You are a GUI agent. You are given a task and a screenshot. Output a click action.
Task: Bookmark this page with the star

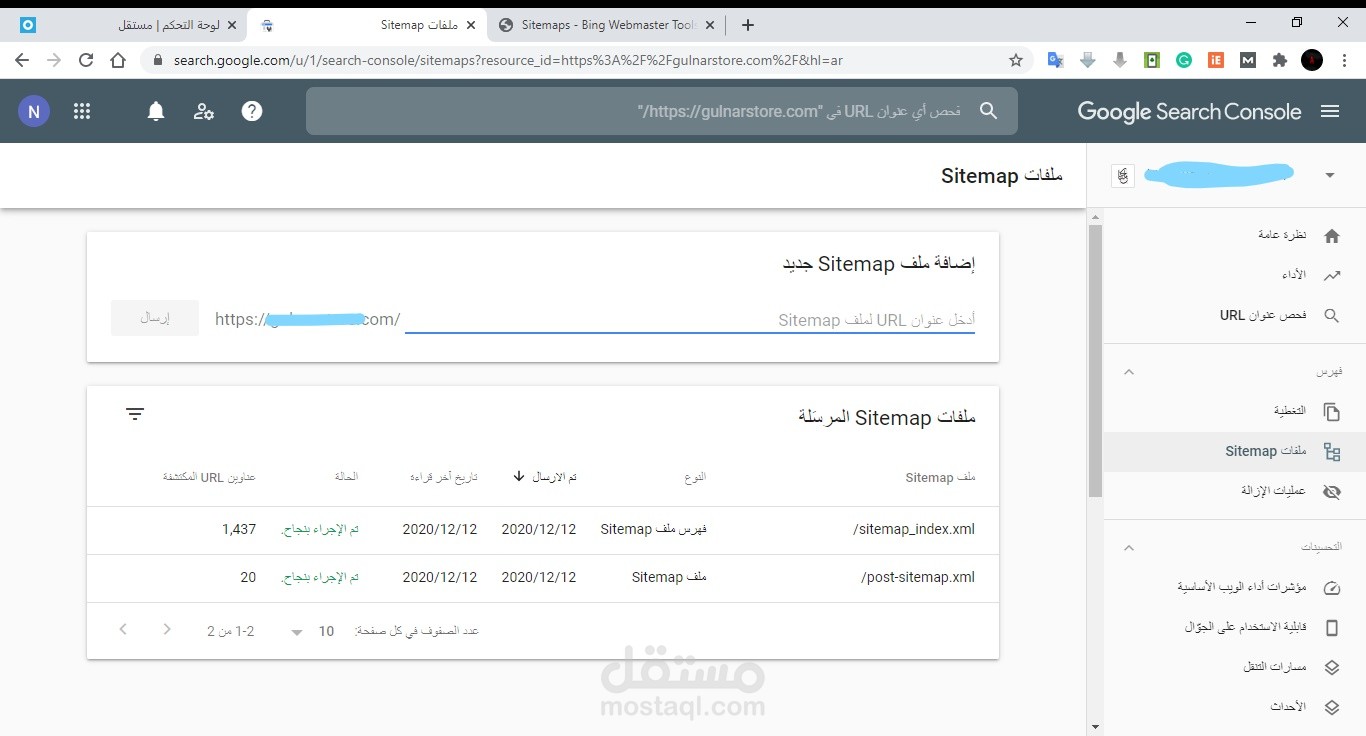pos(1016,60)
